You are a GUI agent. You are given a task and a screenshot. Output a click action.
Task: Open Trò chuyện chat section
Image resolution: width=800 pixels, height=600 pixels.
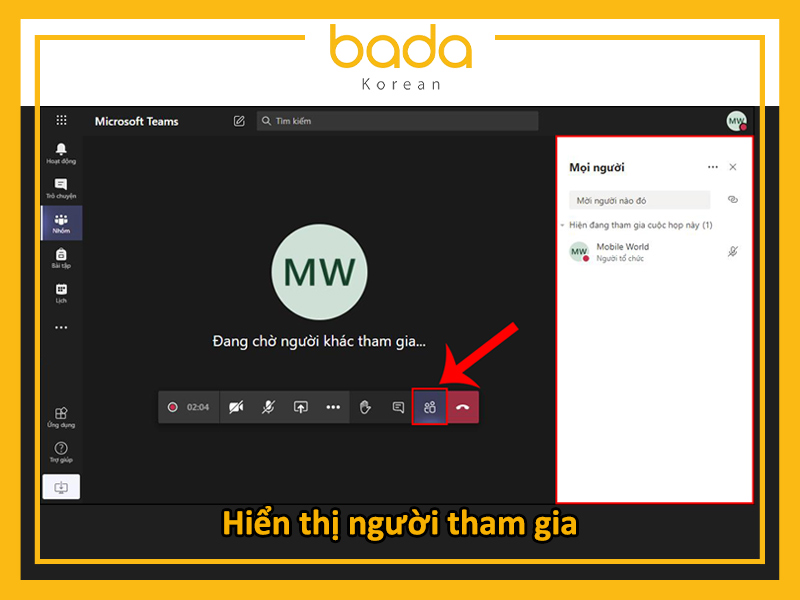[x=61, y=188]
